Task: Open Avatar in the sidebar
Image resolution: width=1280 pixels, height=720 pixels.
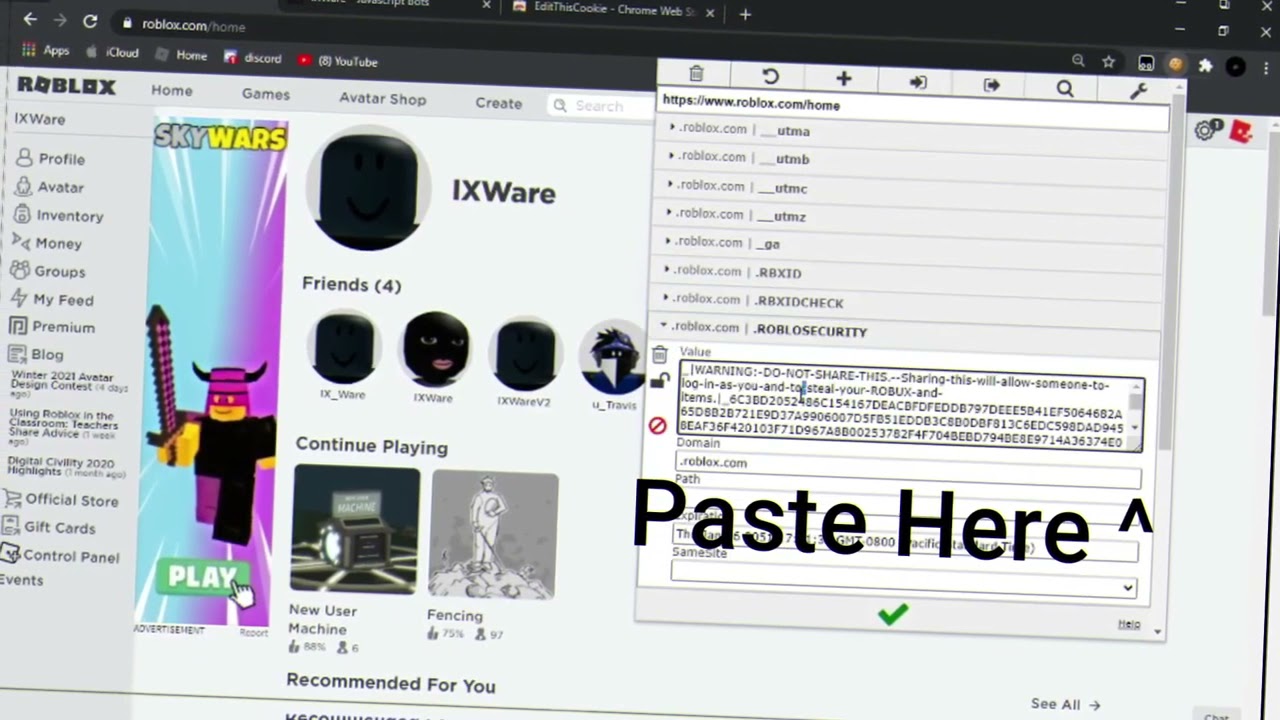Action: pyautogui.click(x=50, y=187)
